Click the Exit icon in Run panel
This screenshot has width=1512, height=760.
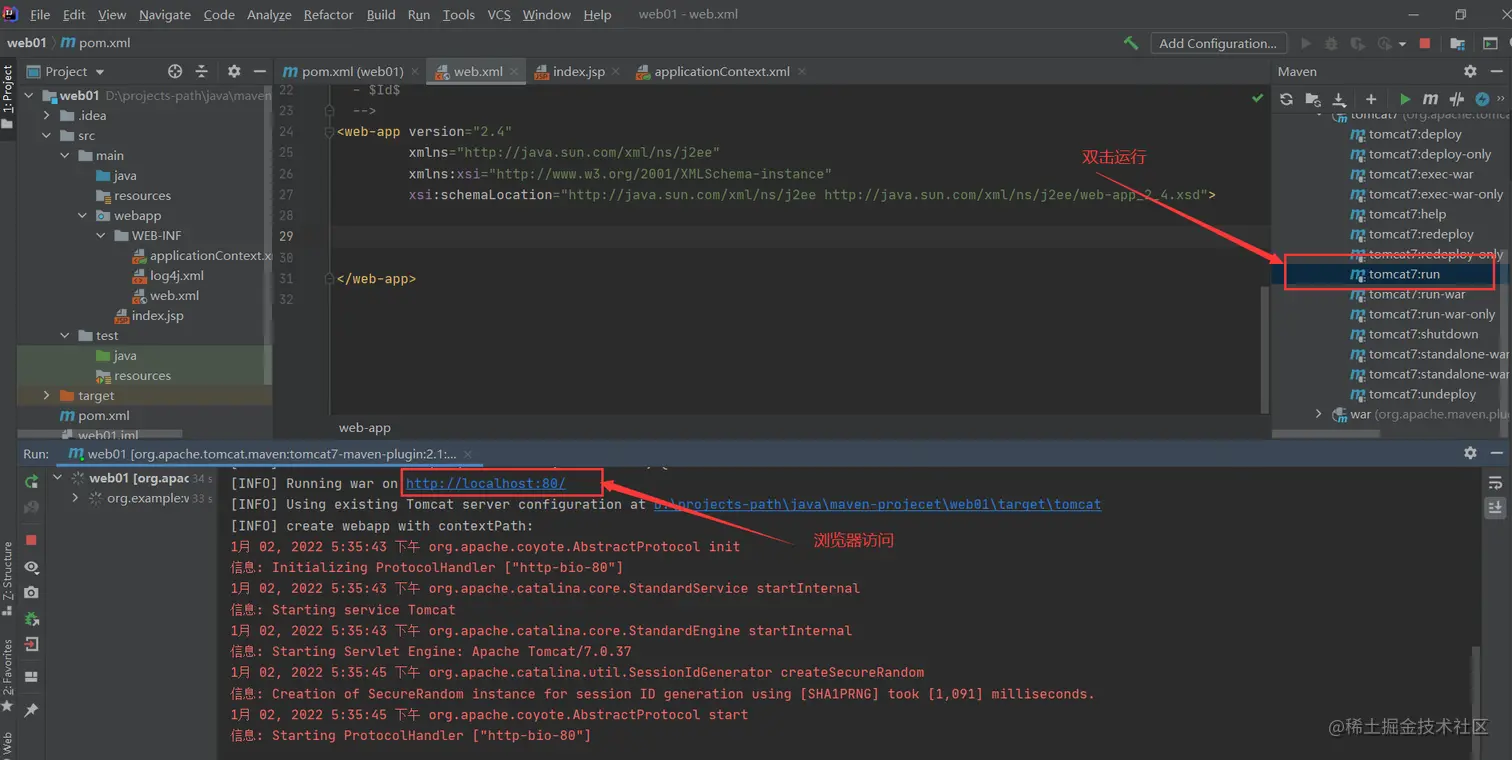pyautogui.click(x=31, y=645)
